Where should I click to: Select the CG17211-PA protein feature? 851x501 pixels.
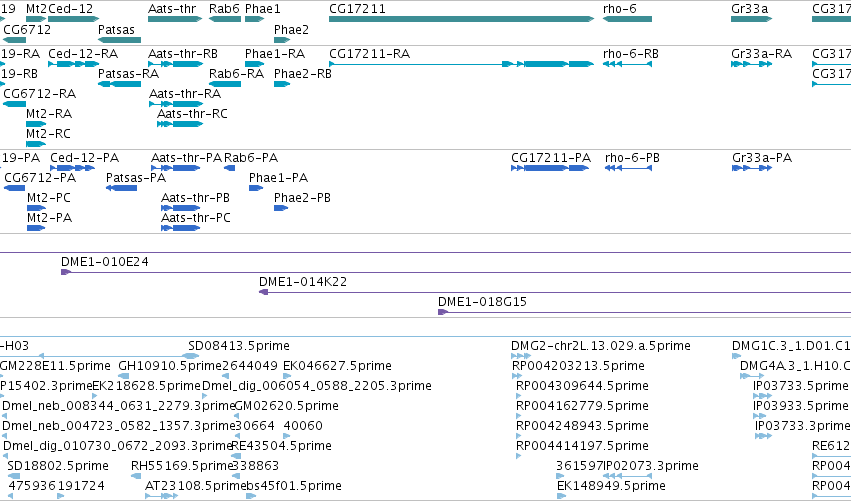click(x=550, y=168)
